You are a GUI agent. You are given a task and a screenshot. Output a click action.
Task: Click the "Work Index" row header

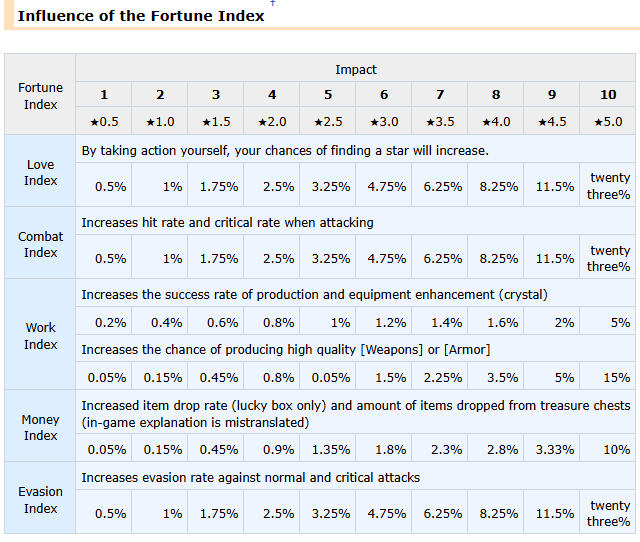click(x=41, y=336)
